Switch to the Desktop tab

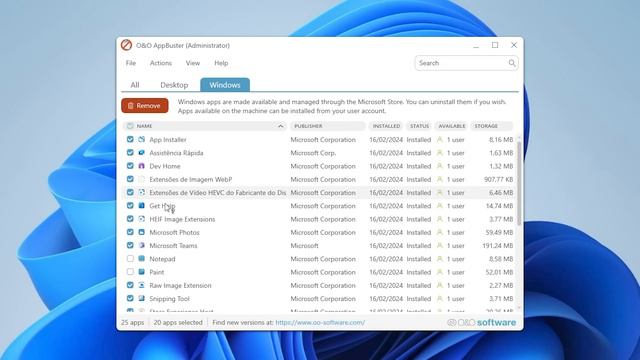coord(174,85)
